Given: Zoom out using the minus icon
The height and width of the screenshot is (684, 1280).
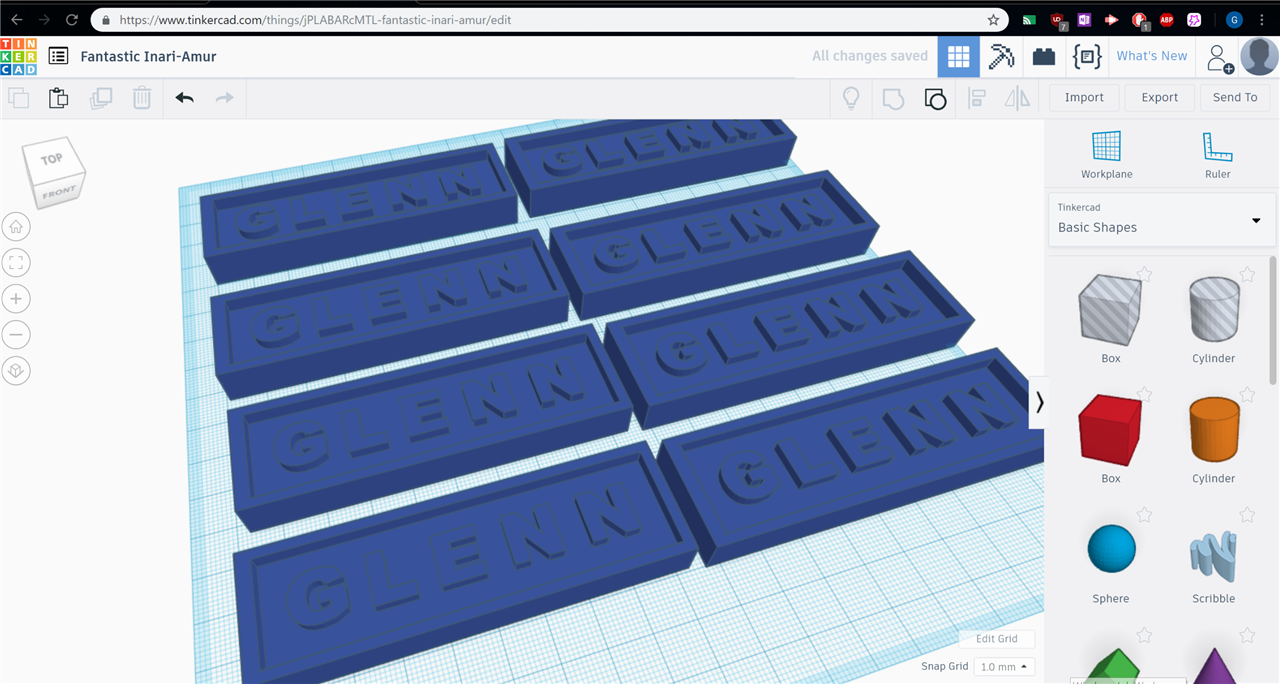Looking at the screenshot, I should click(16, 335).
